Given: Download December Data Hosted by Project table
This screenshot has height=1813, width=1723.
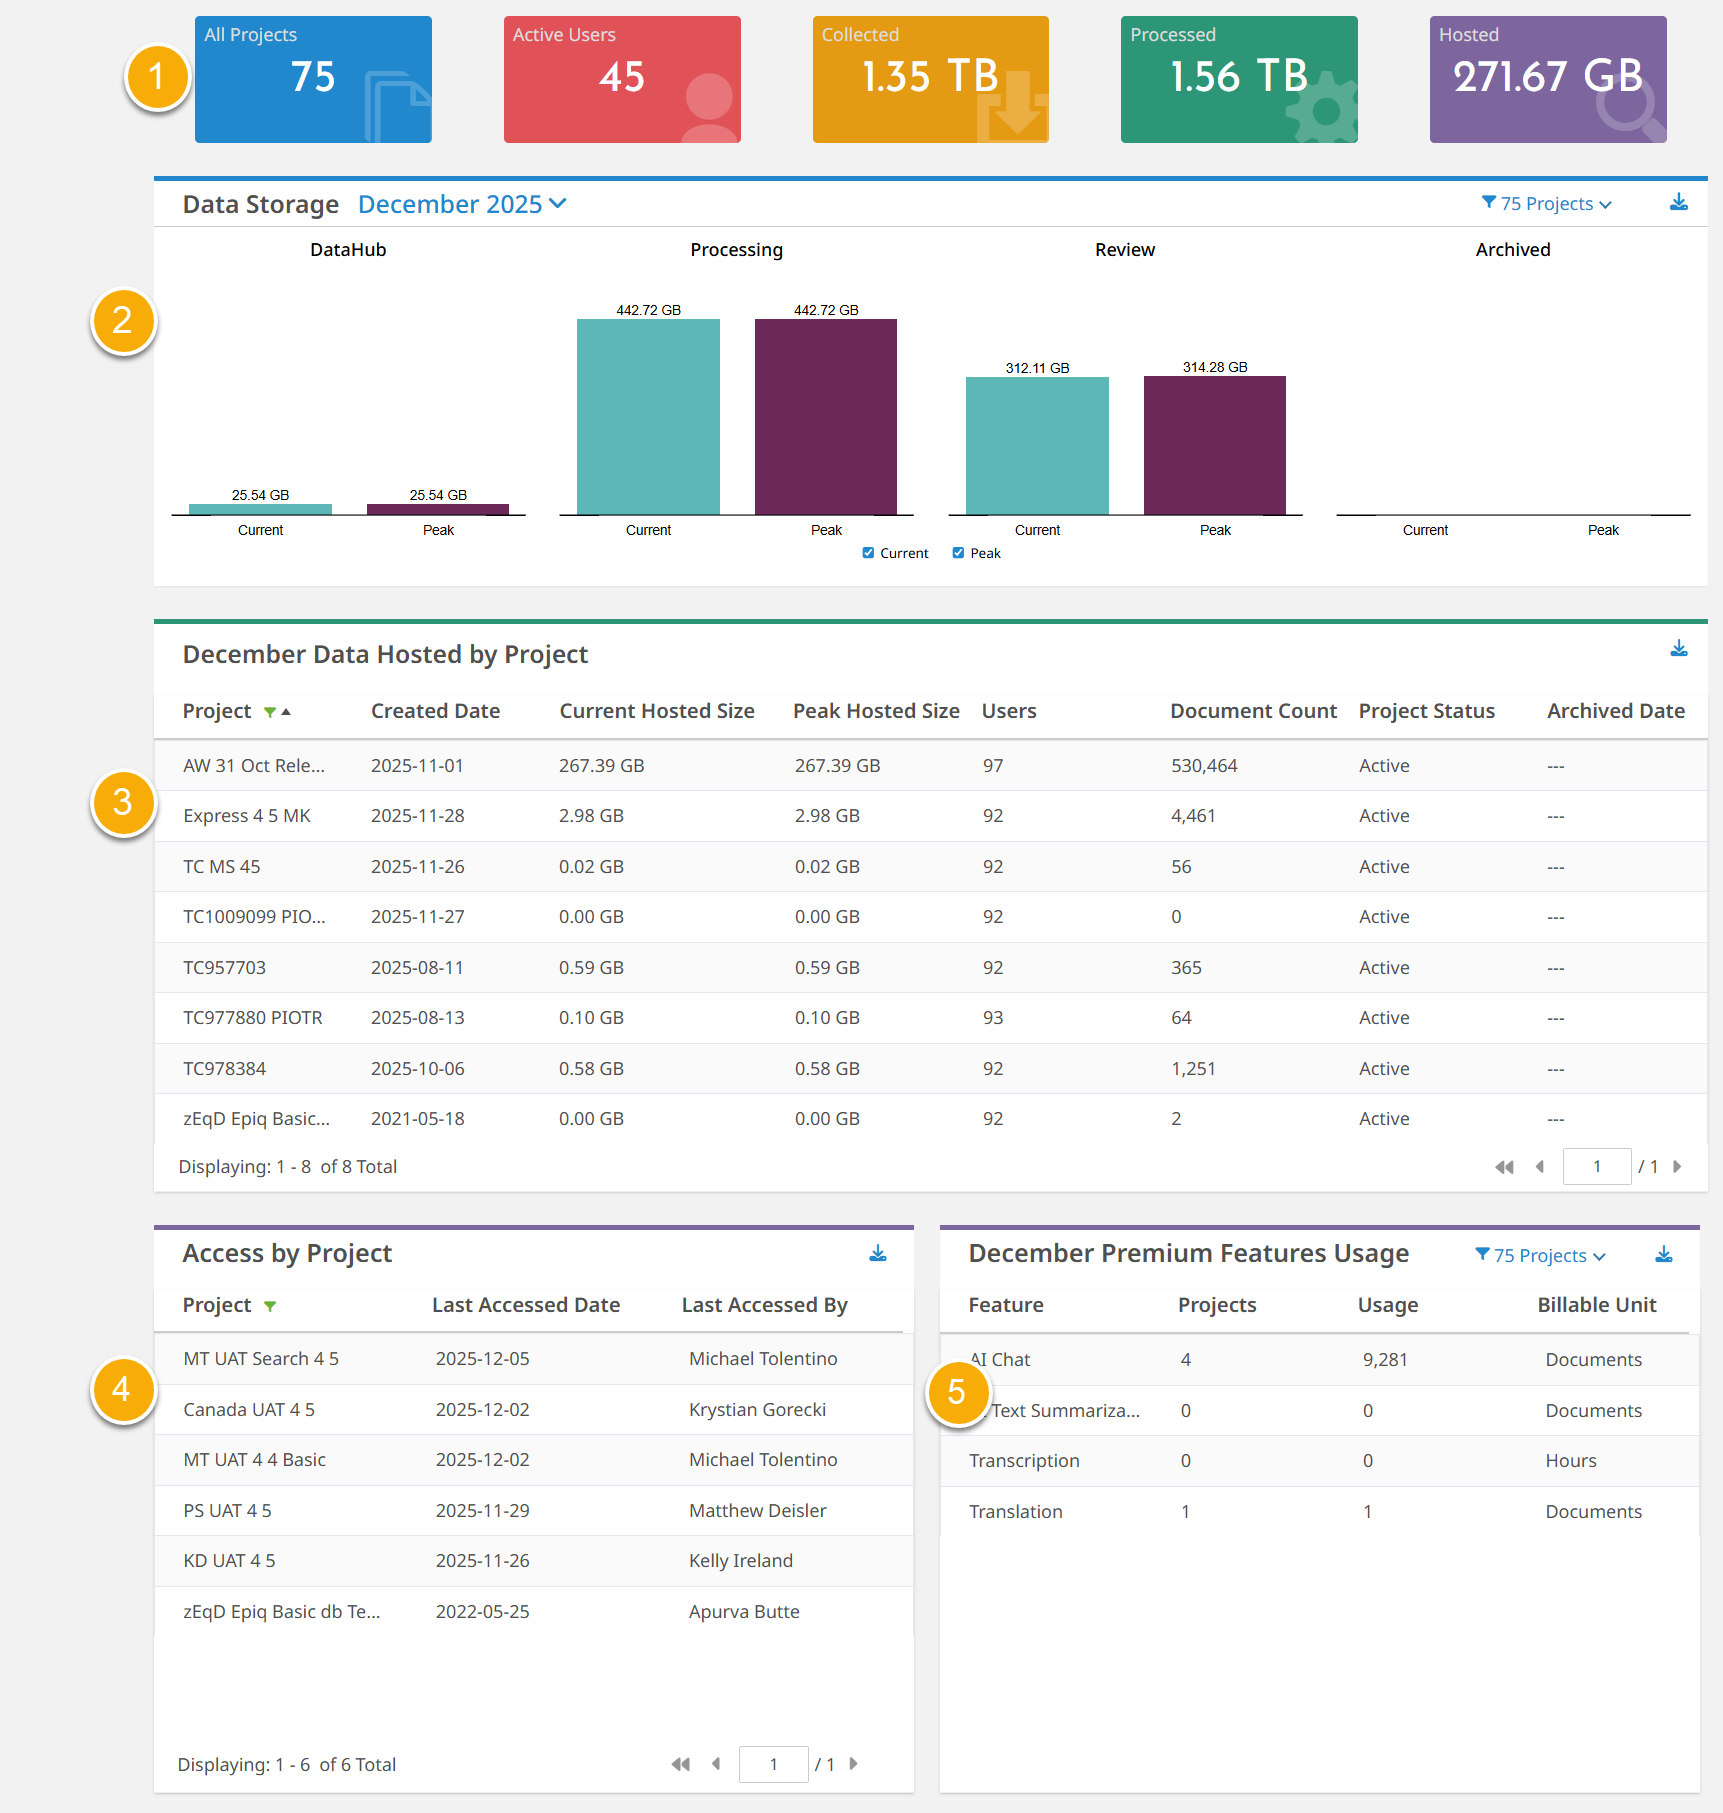Looking at the screenshot, I should [x=1678, y=649].
